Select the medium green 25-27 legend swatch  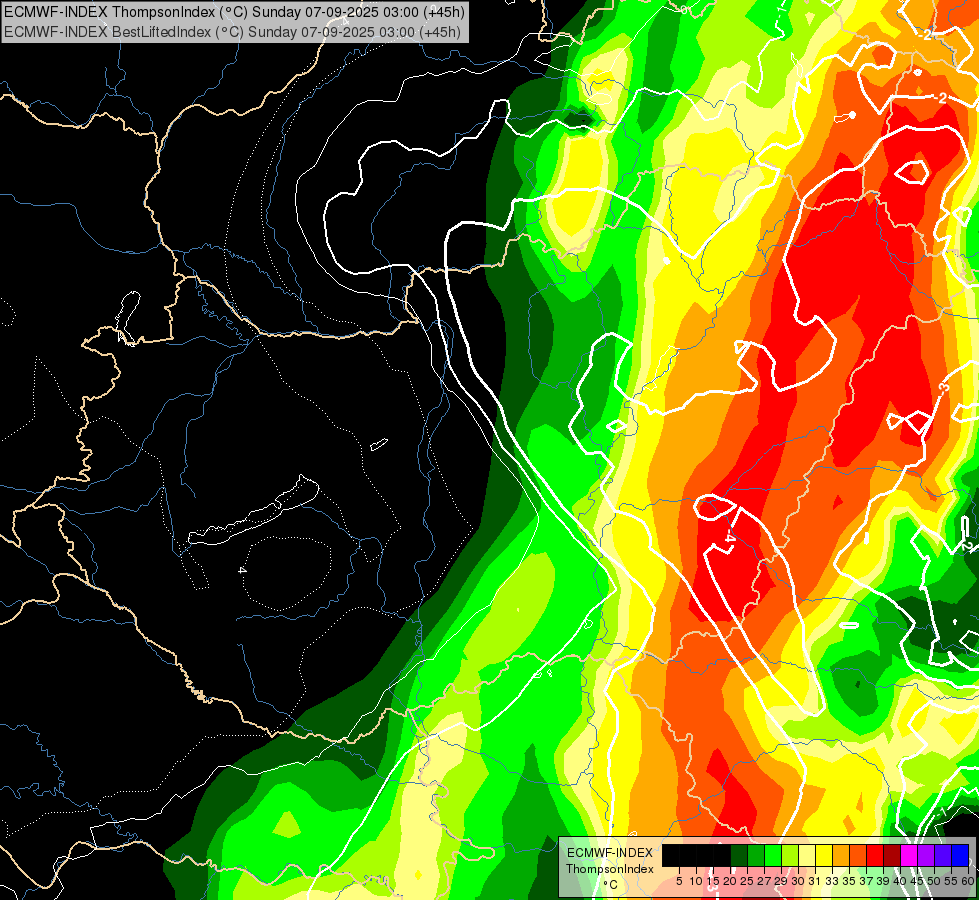click(x=755, y=855)
